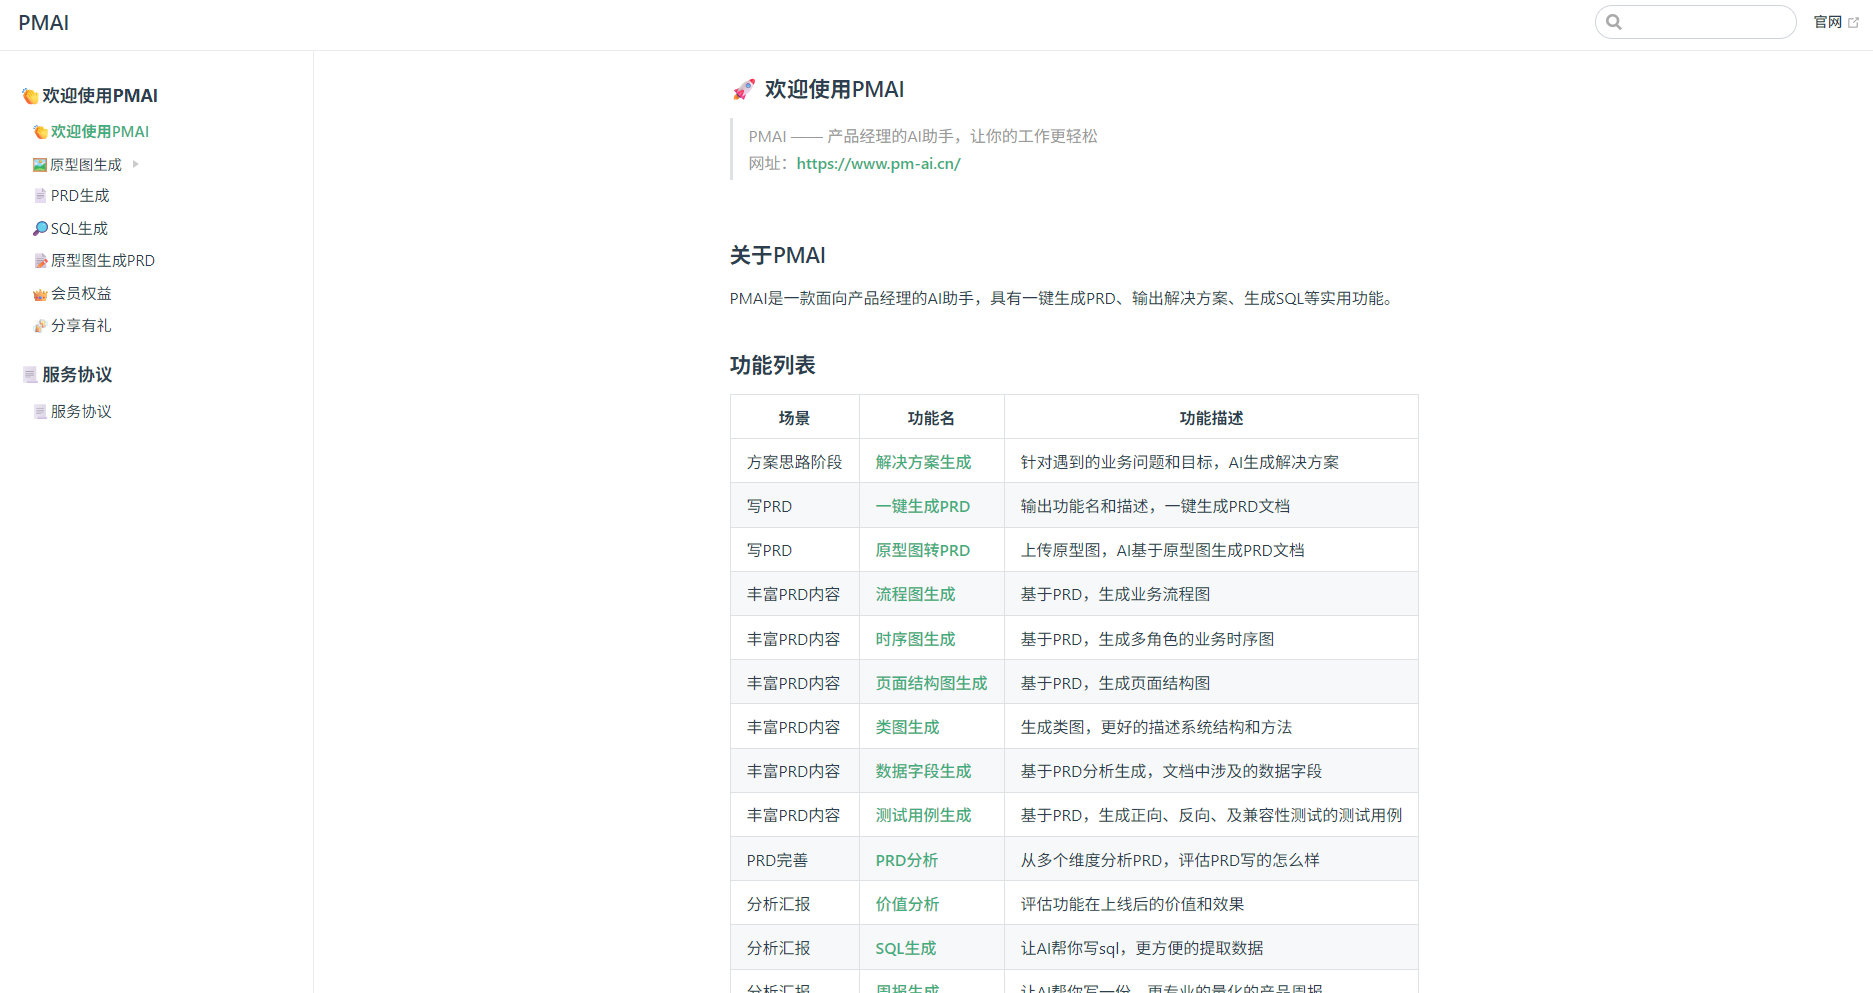The image size is (1873, 993).
Task: Focus the search input field
Action: (x=1706, y=22)
